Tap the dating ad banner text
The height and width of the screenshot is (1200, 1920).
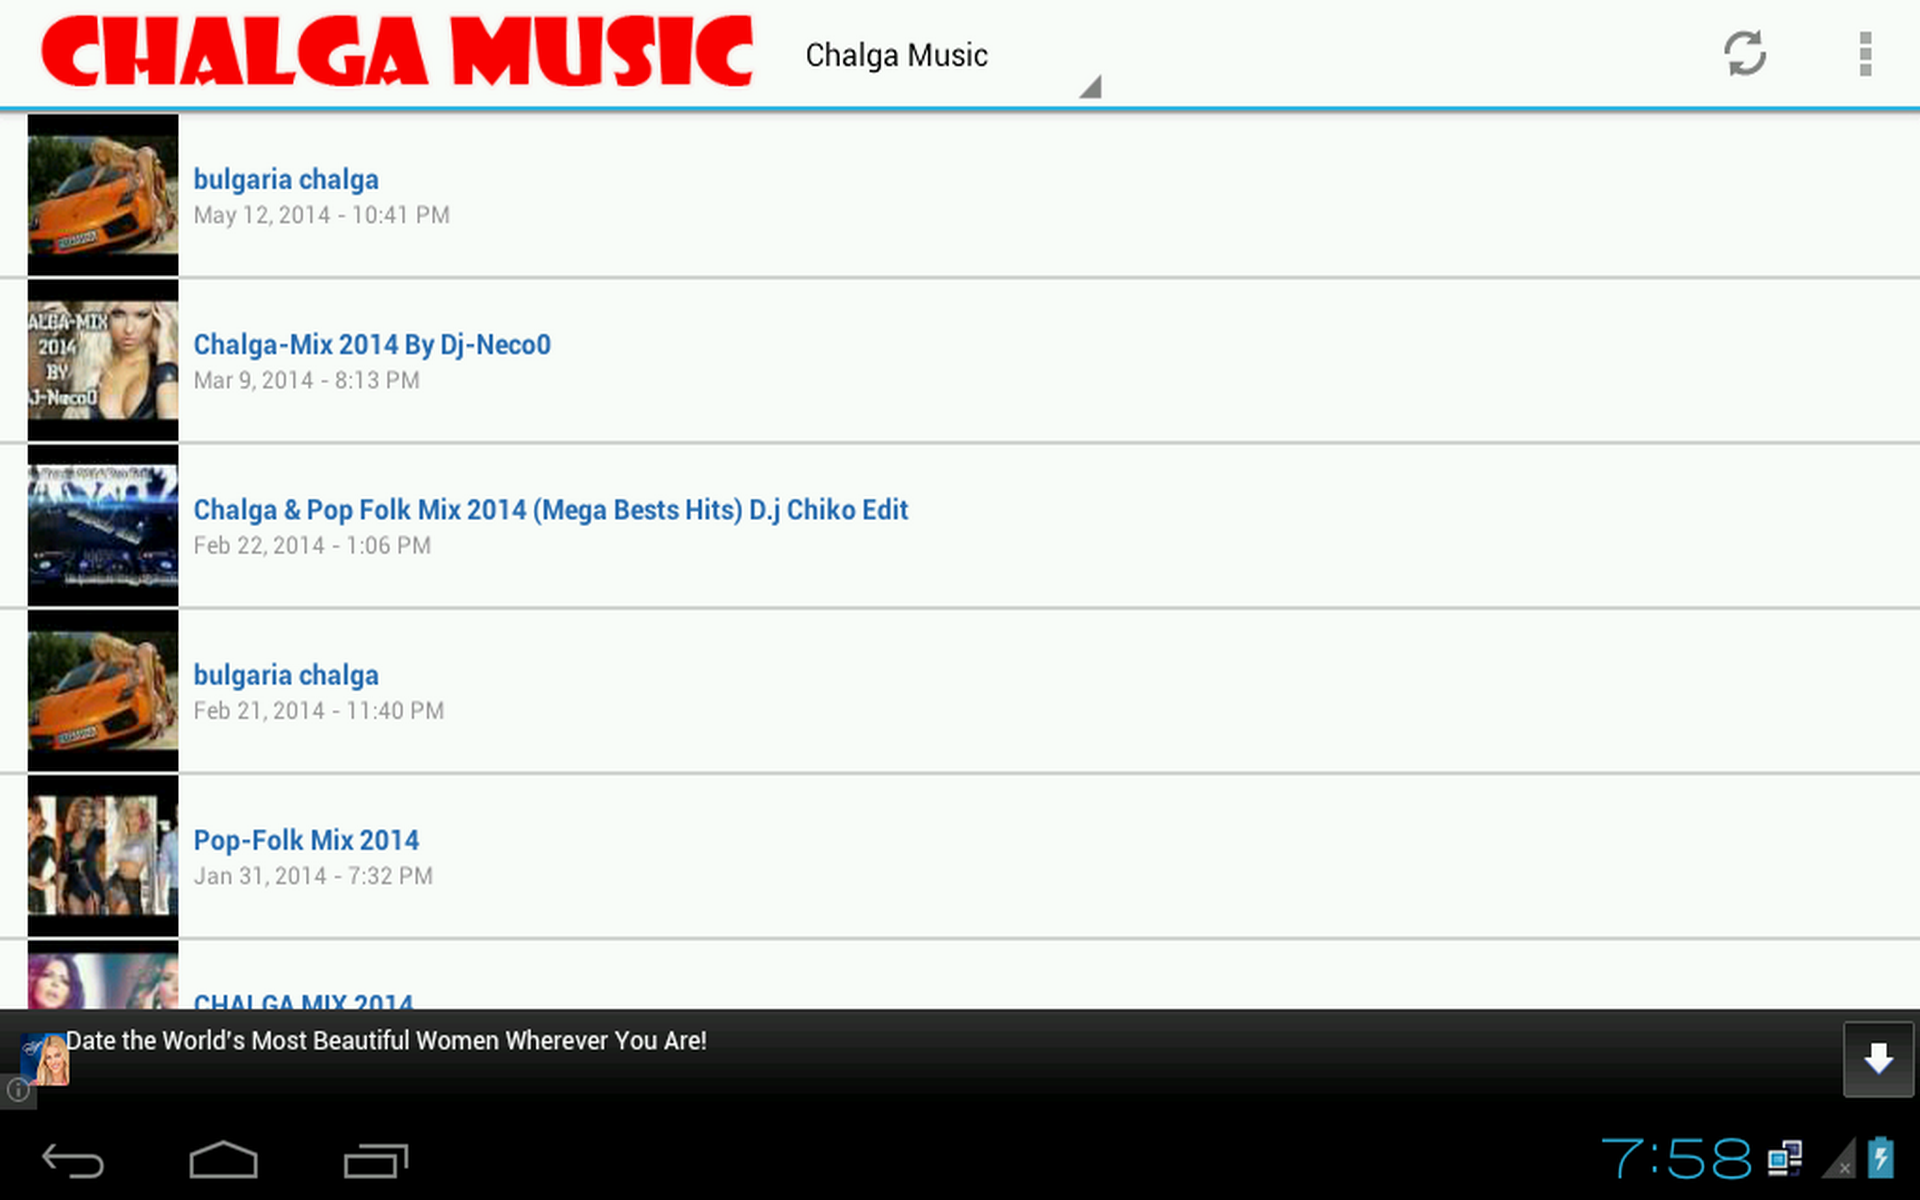tap(386, 1041)
